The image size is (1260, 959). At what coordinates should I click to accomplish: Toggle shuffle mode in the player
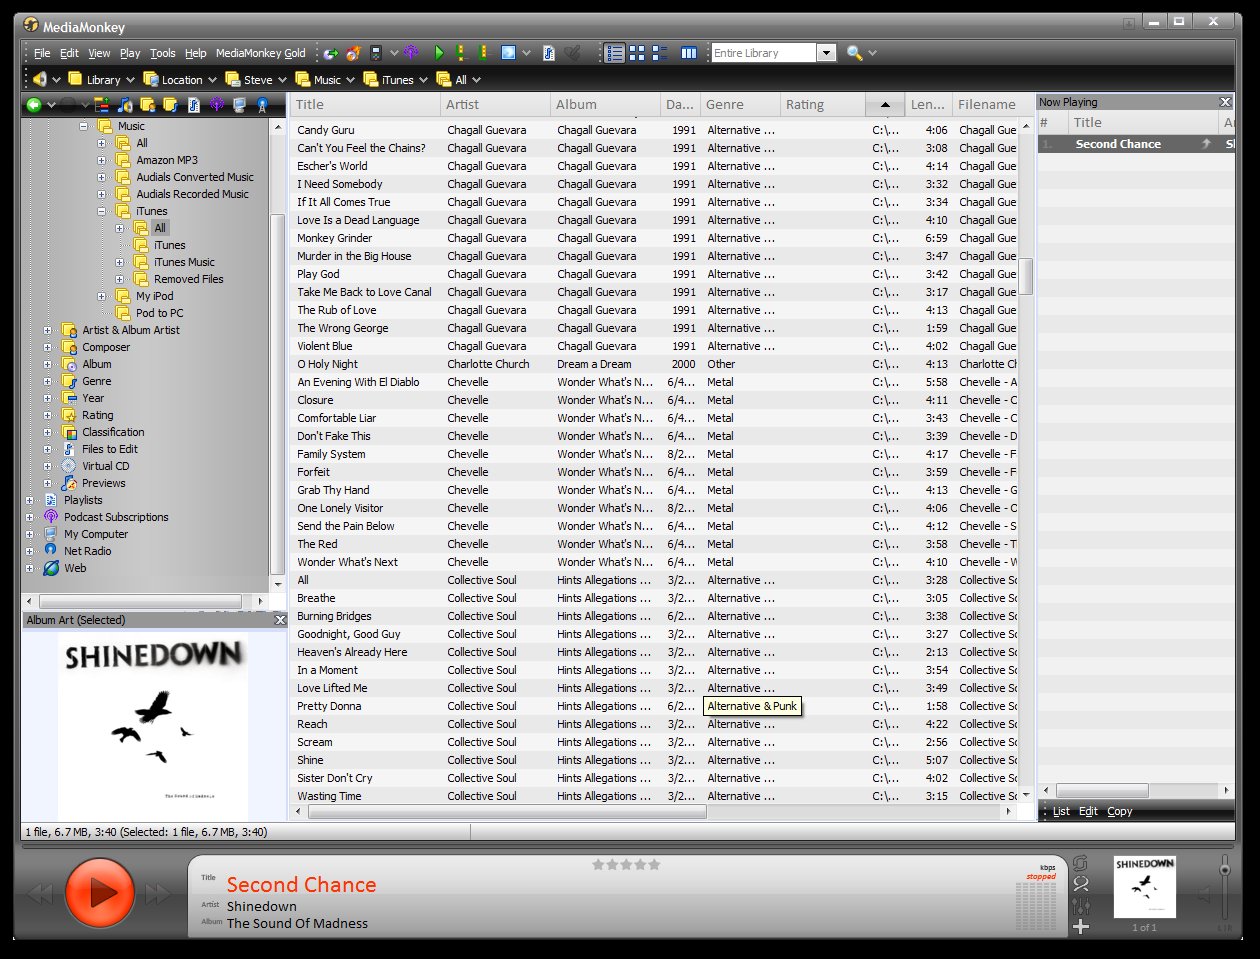pos(1081,884)
